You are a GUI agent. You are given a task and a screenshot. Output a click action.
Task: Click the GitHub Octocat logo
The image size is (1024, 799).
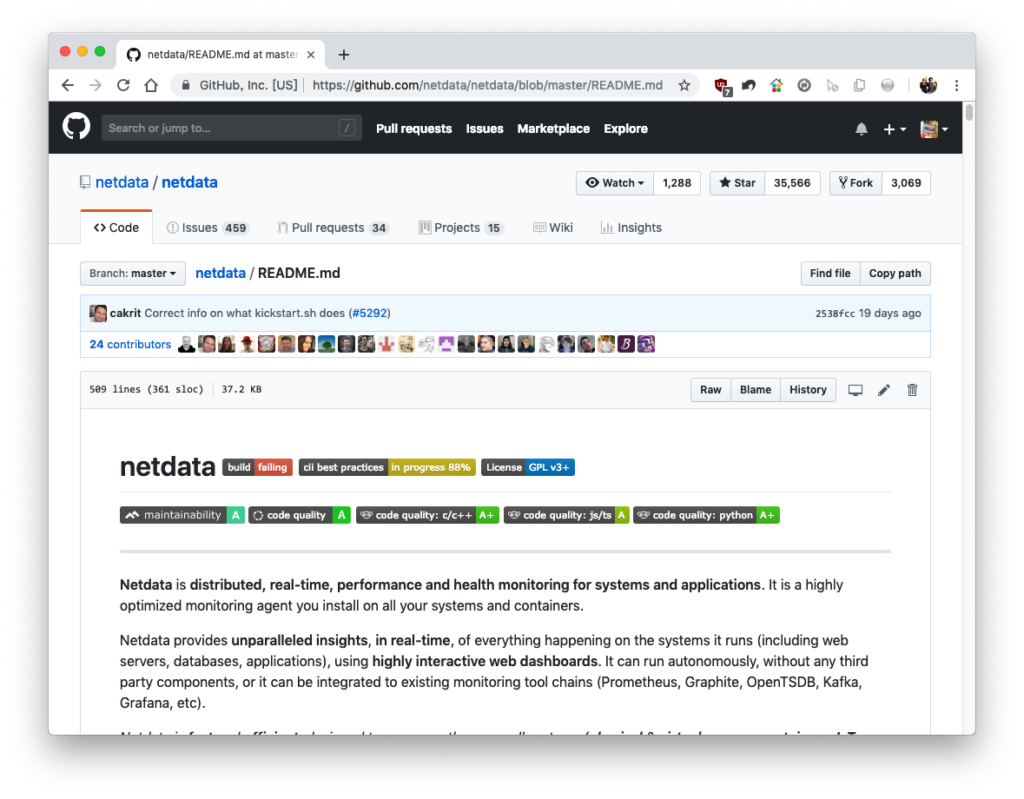point(76,127)
